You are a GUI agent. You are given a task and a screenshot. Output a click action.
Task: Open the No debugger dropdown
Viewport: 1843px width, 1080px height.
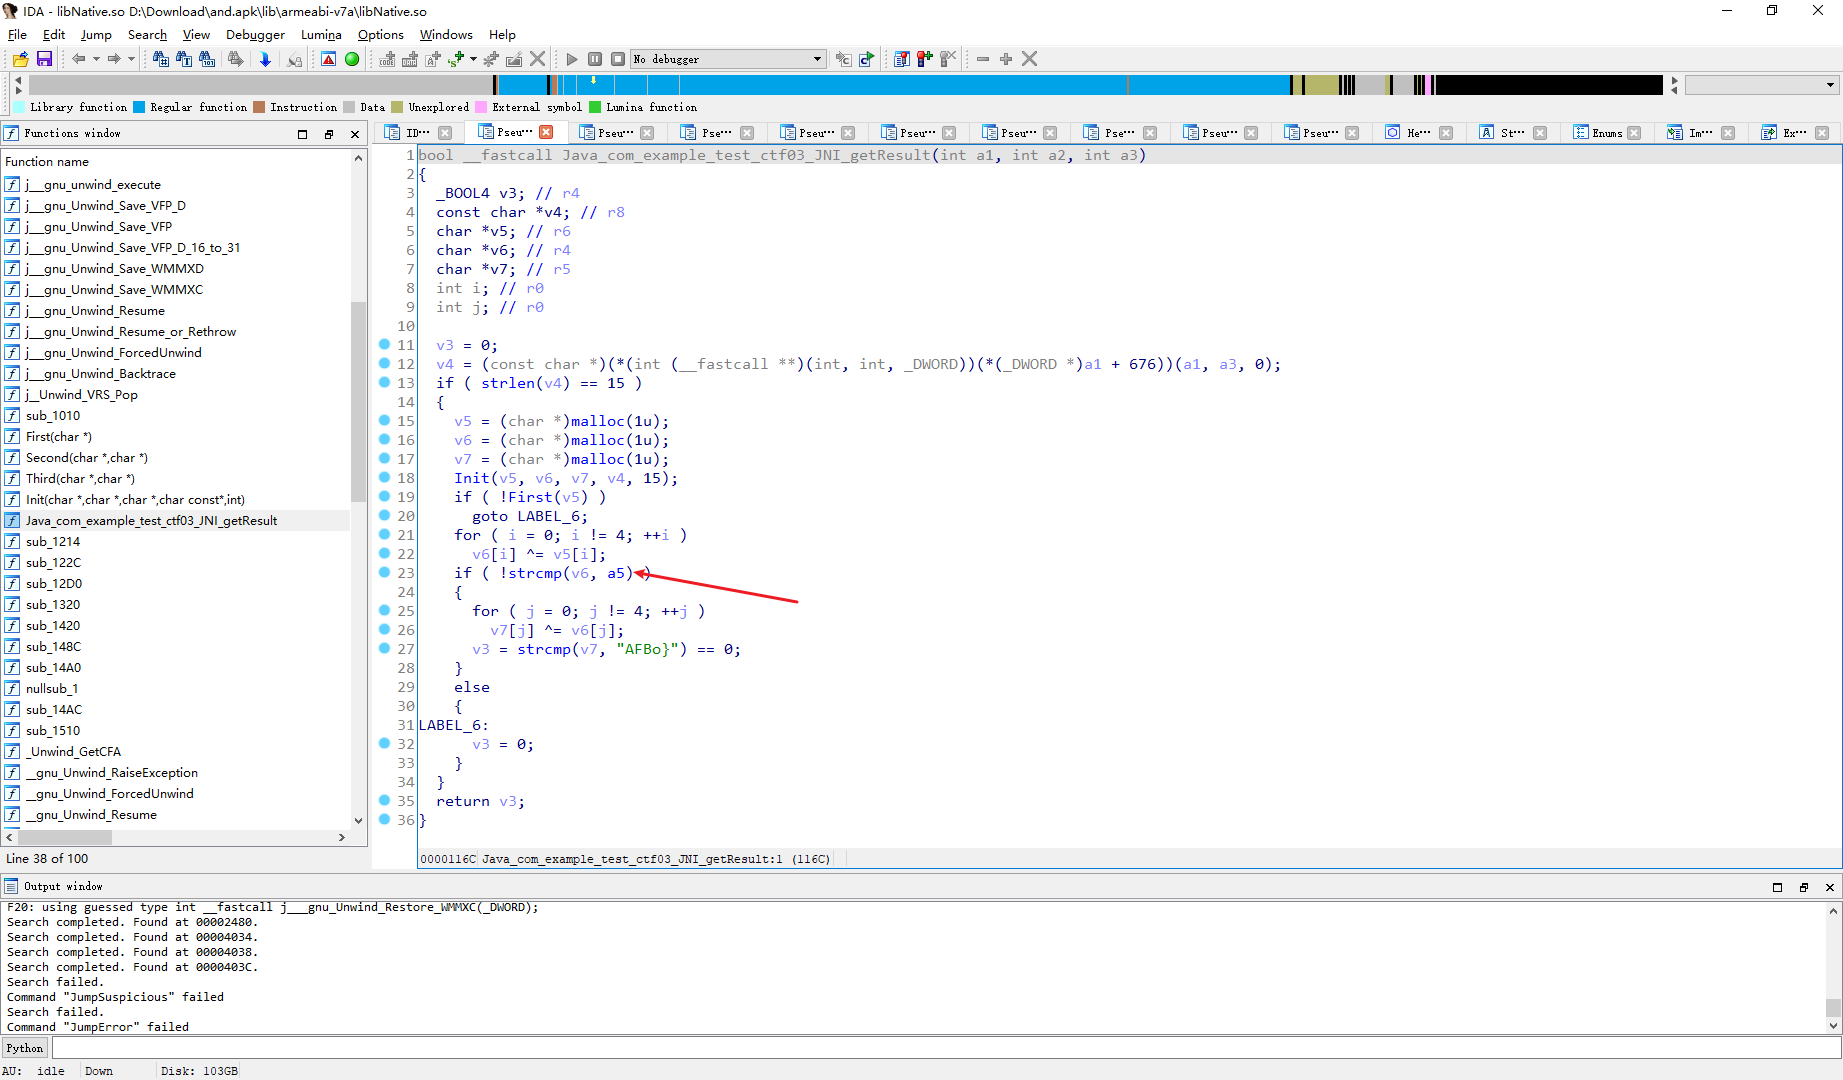tap(817, 59)
